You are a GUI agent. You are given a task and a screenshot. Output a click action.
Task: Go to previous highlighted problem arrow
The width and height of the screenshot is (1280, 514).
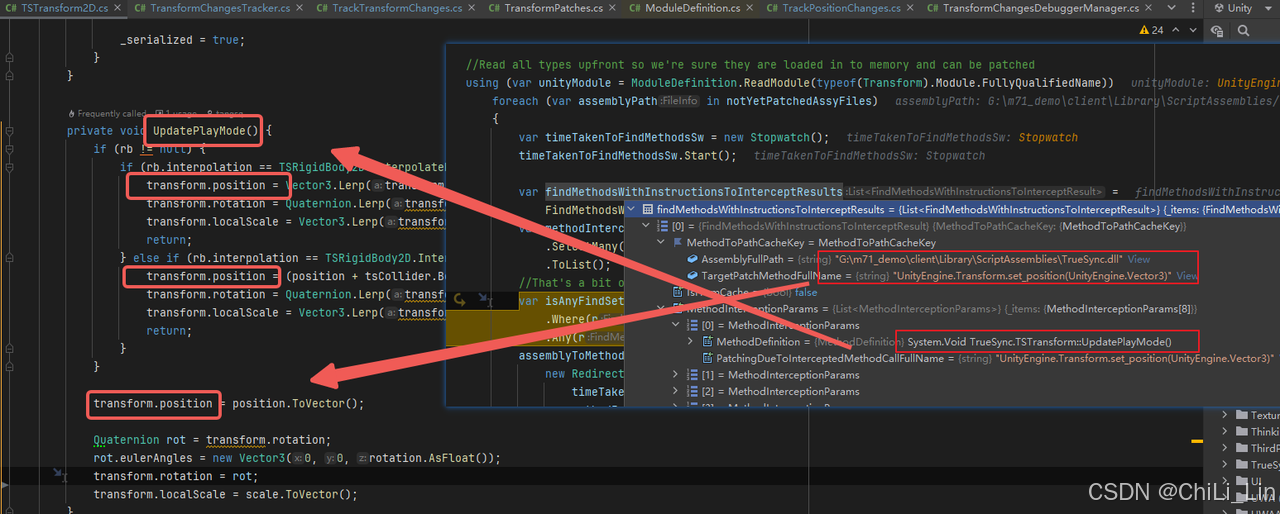pyautogui.click(x=1174, y=30)
